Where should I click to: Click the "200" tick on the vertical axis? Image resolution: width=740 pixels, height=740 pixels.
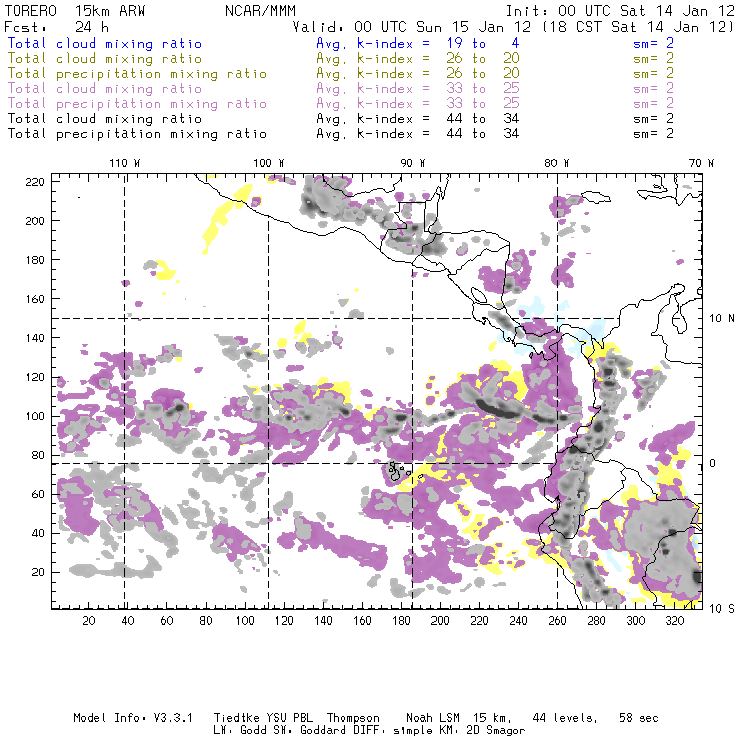[x=34, y=221]
